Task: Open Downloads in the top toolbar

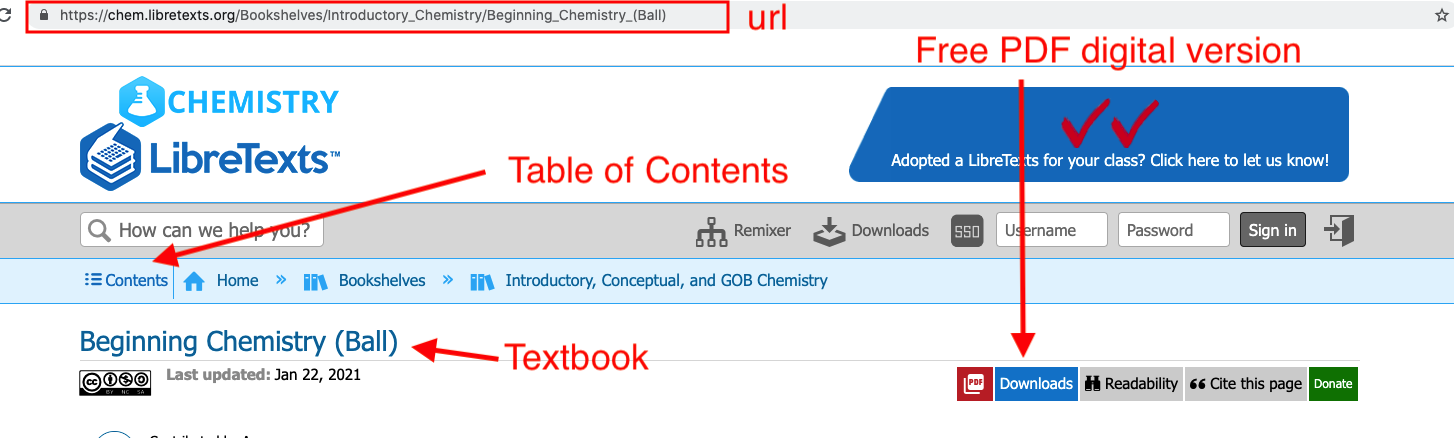Action: [871, 230]
